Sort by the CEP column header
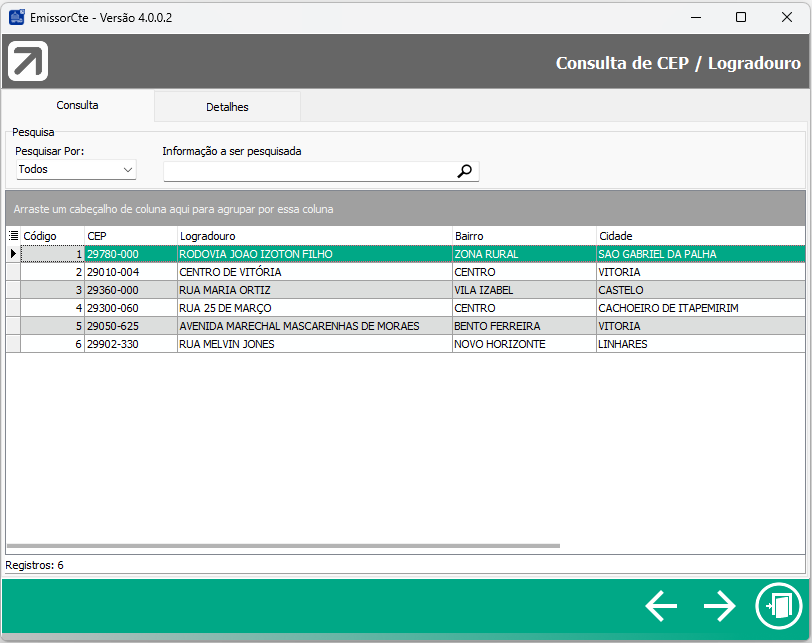 [x=130, y=236]
